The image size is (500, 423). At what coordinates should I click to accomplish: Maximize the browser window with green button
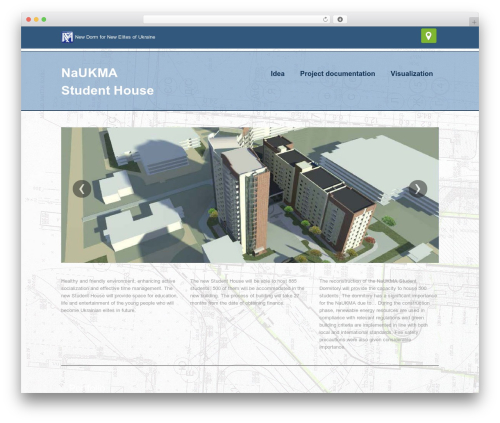click(x=44, y=19)
